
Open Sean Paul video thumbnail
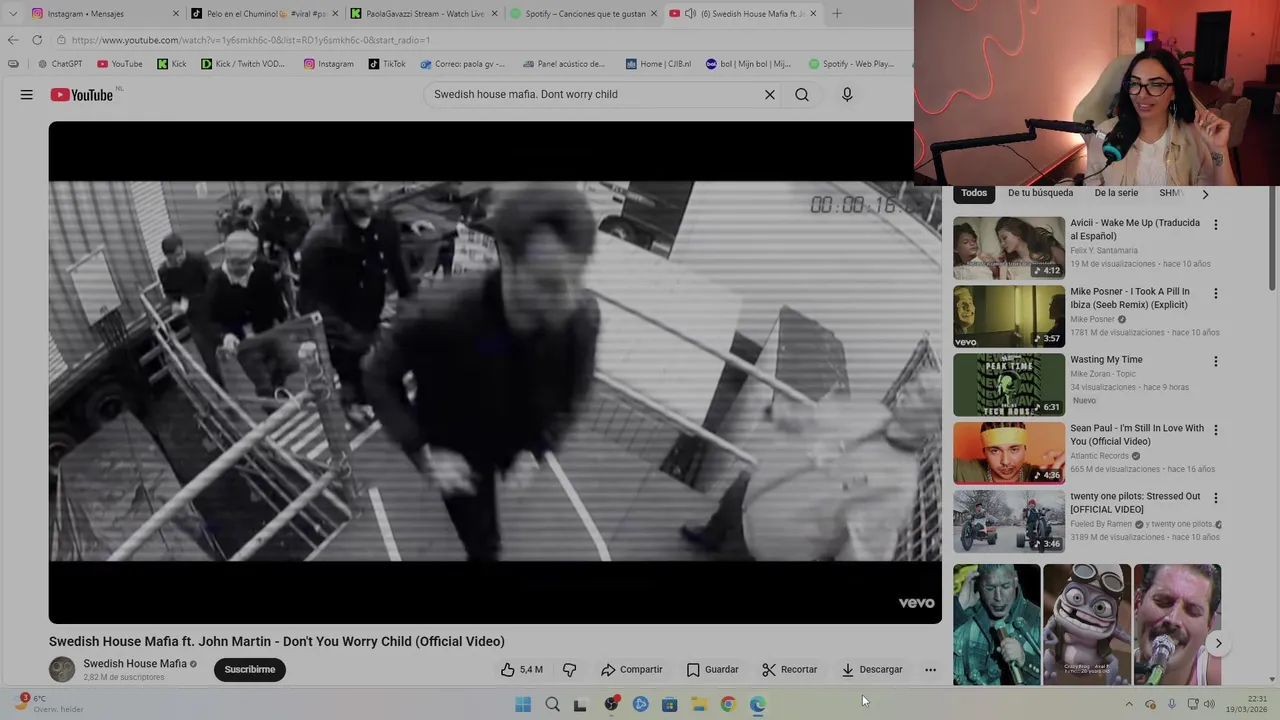1009,453
